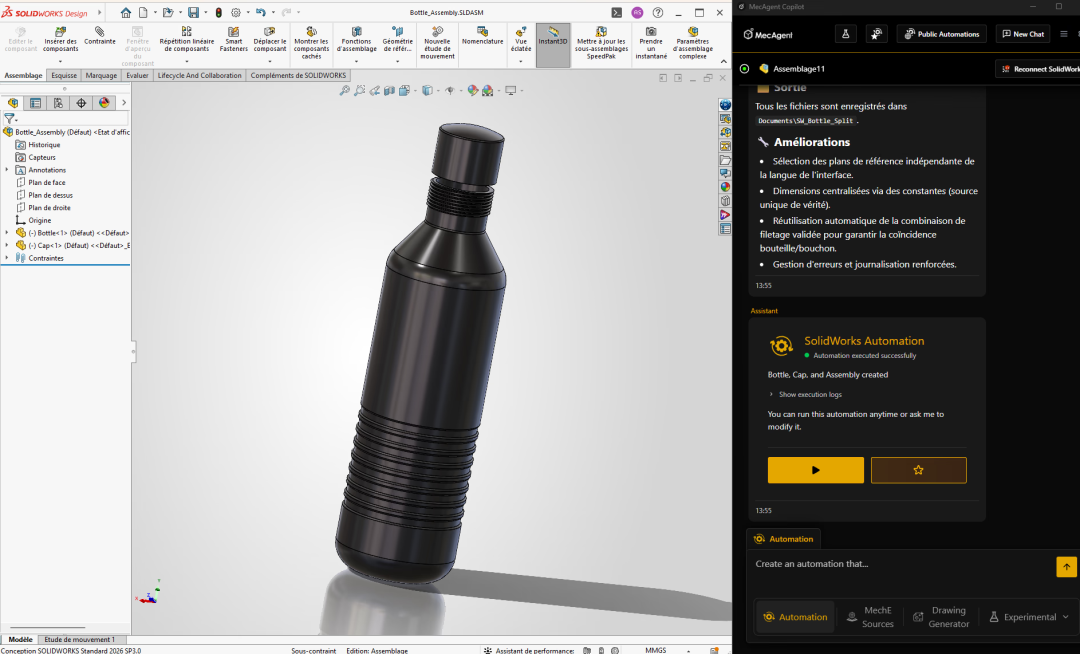Click Vue éclatée tool
Screen dimensions: 1080x654
click(x=521, y=40)
